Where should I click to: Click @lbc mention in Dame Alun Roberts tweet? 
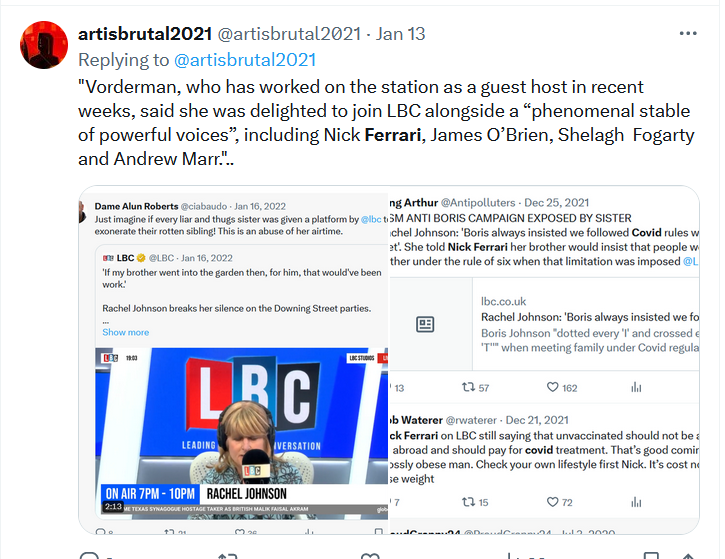point(371,219)
